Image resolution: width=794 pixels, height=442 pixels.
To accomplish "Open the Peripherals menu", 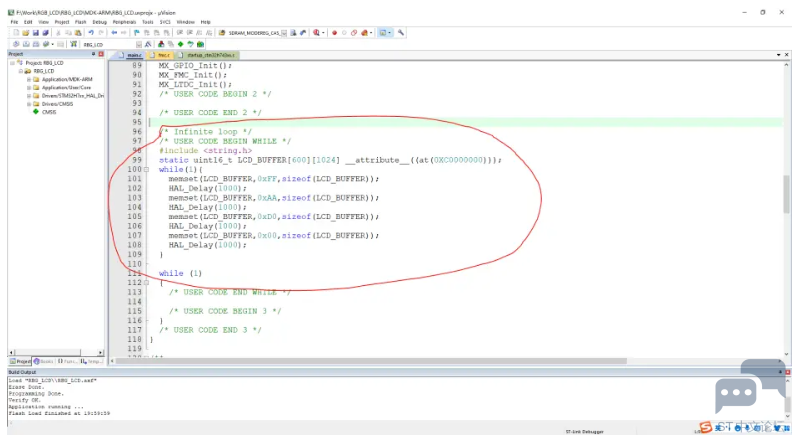I will click(x=124, y=22).
